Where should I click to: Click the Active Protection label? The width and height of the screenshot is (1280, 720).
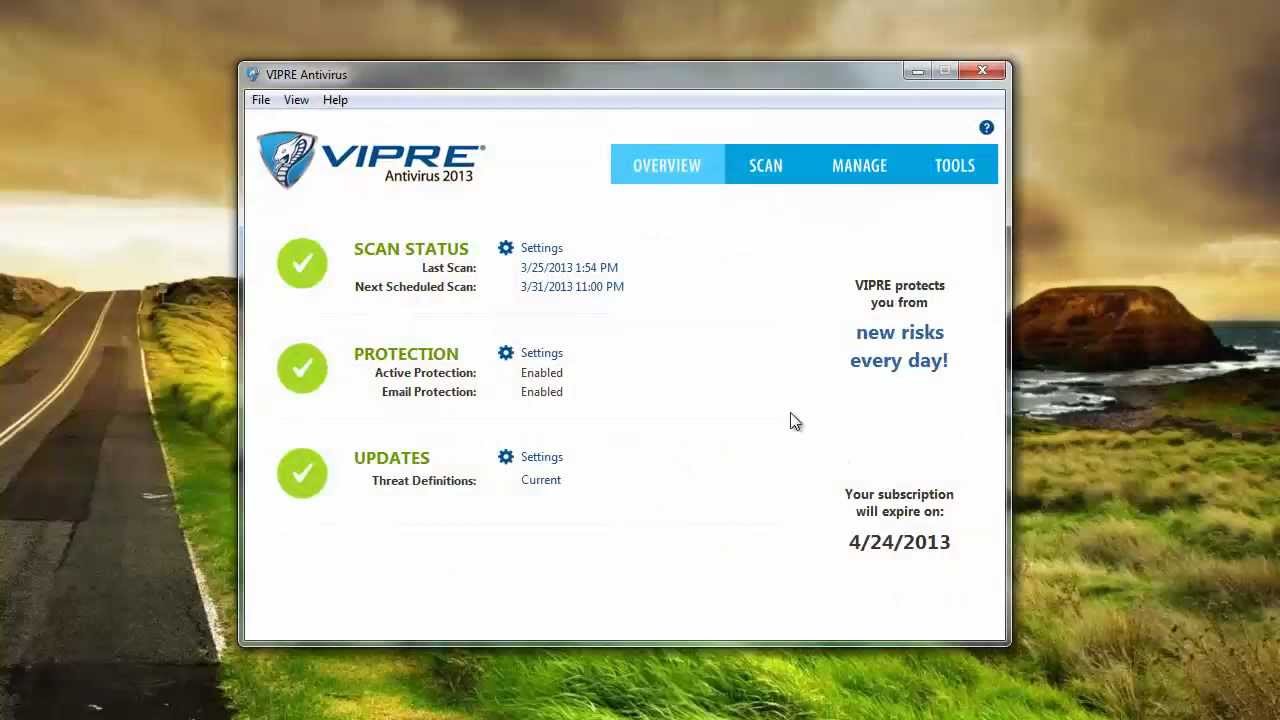point(425,373)
